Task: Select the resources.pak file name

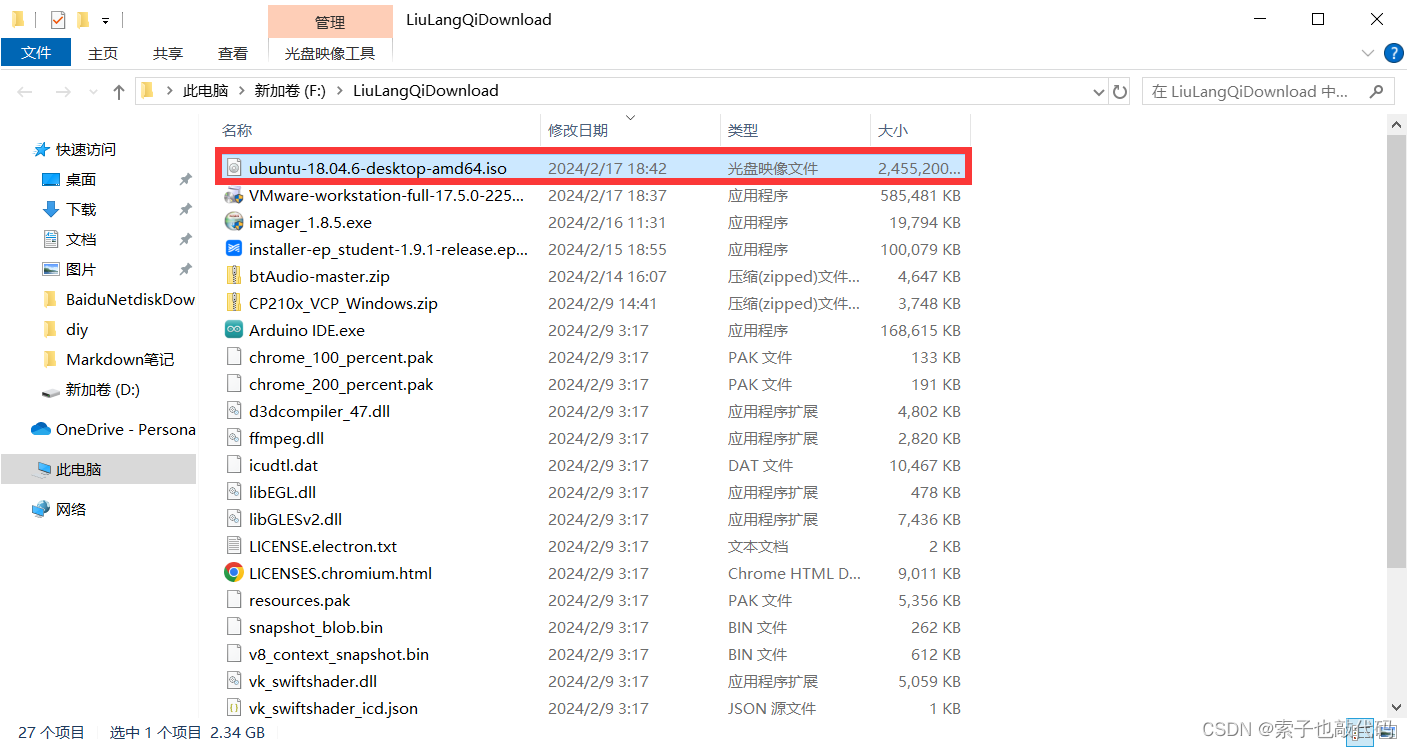Action: [x=299, y=600]
